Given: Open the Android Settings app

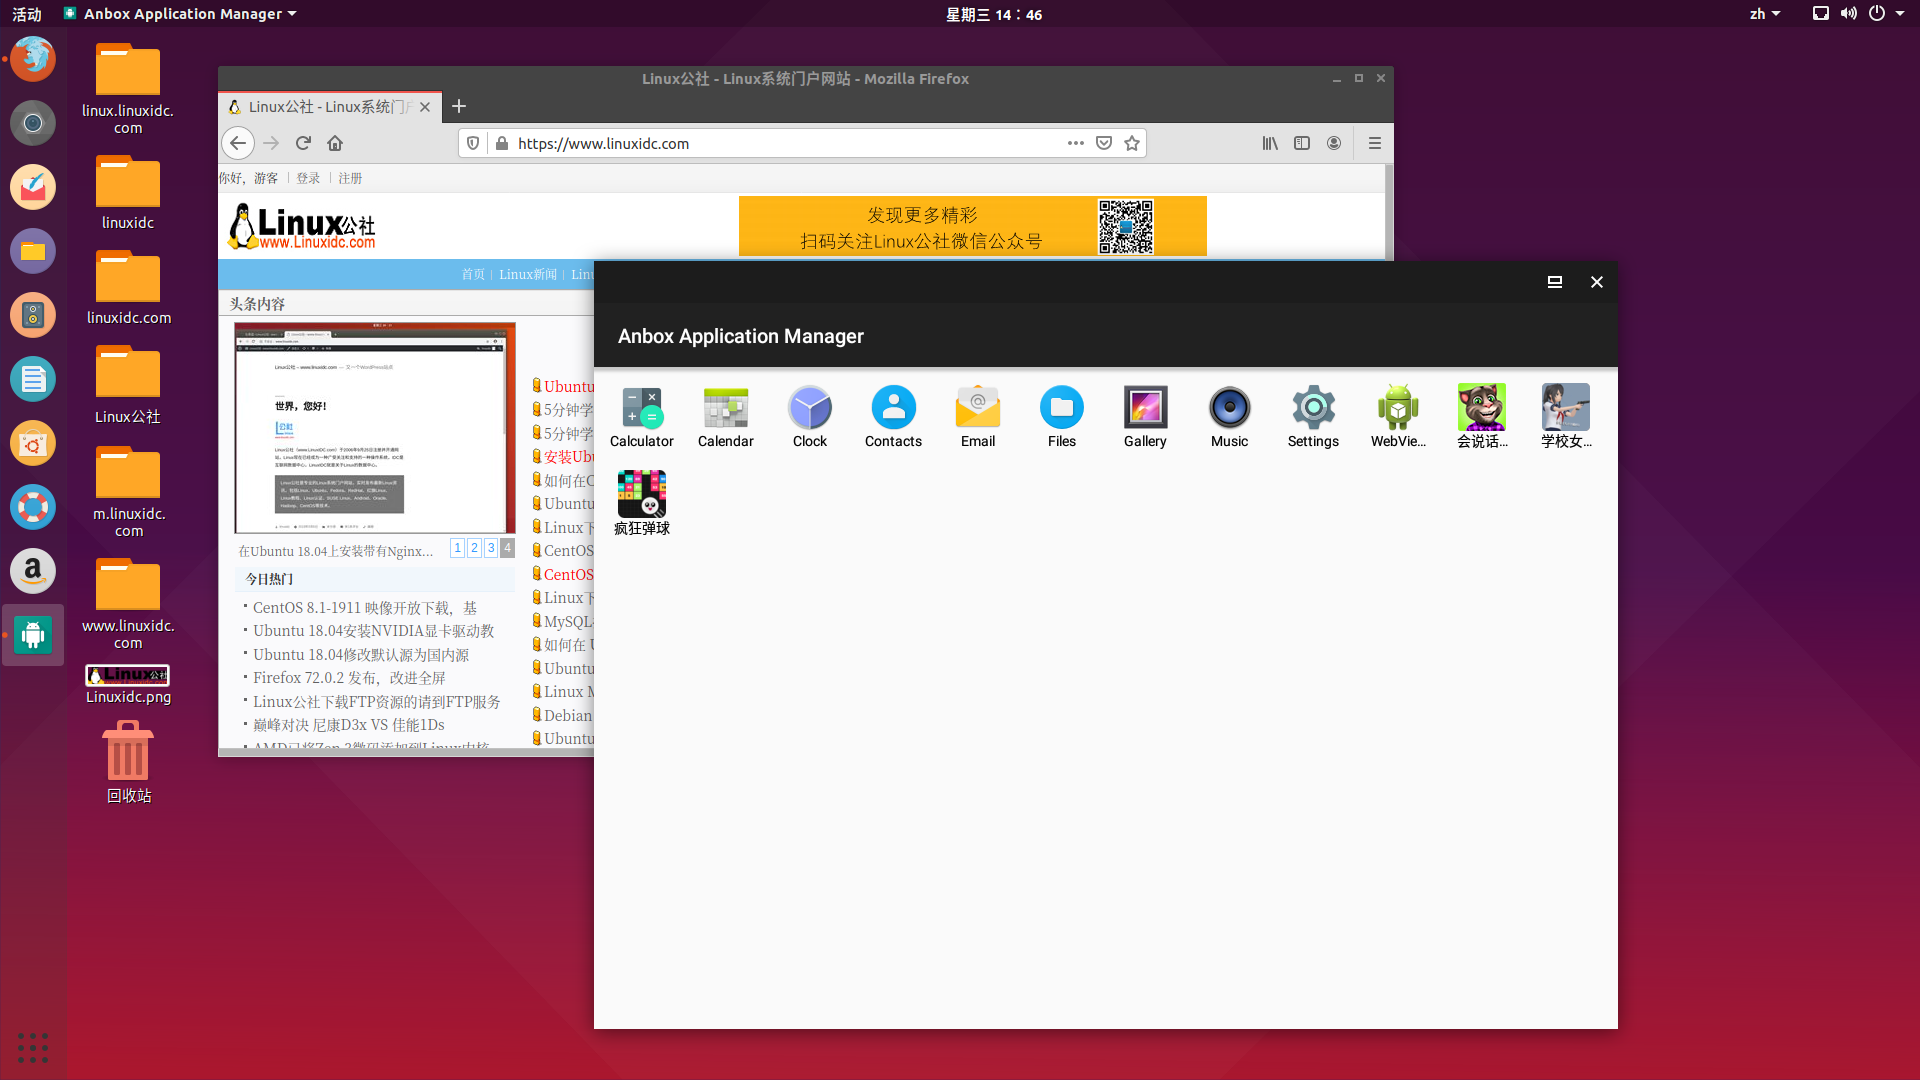Looking at the screenshot, I should pos(1313,410).
